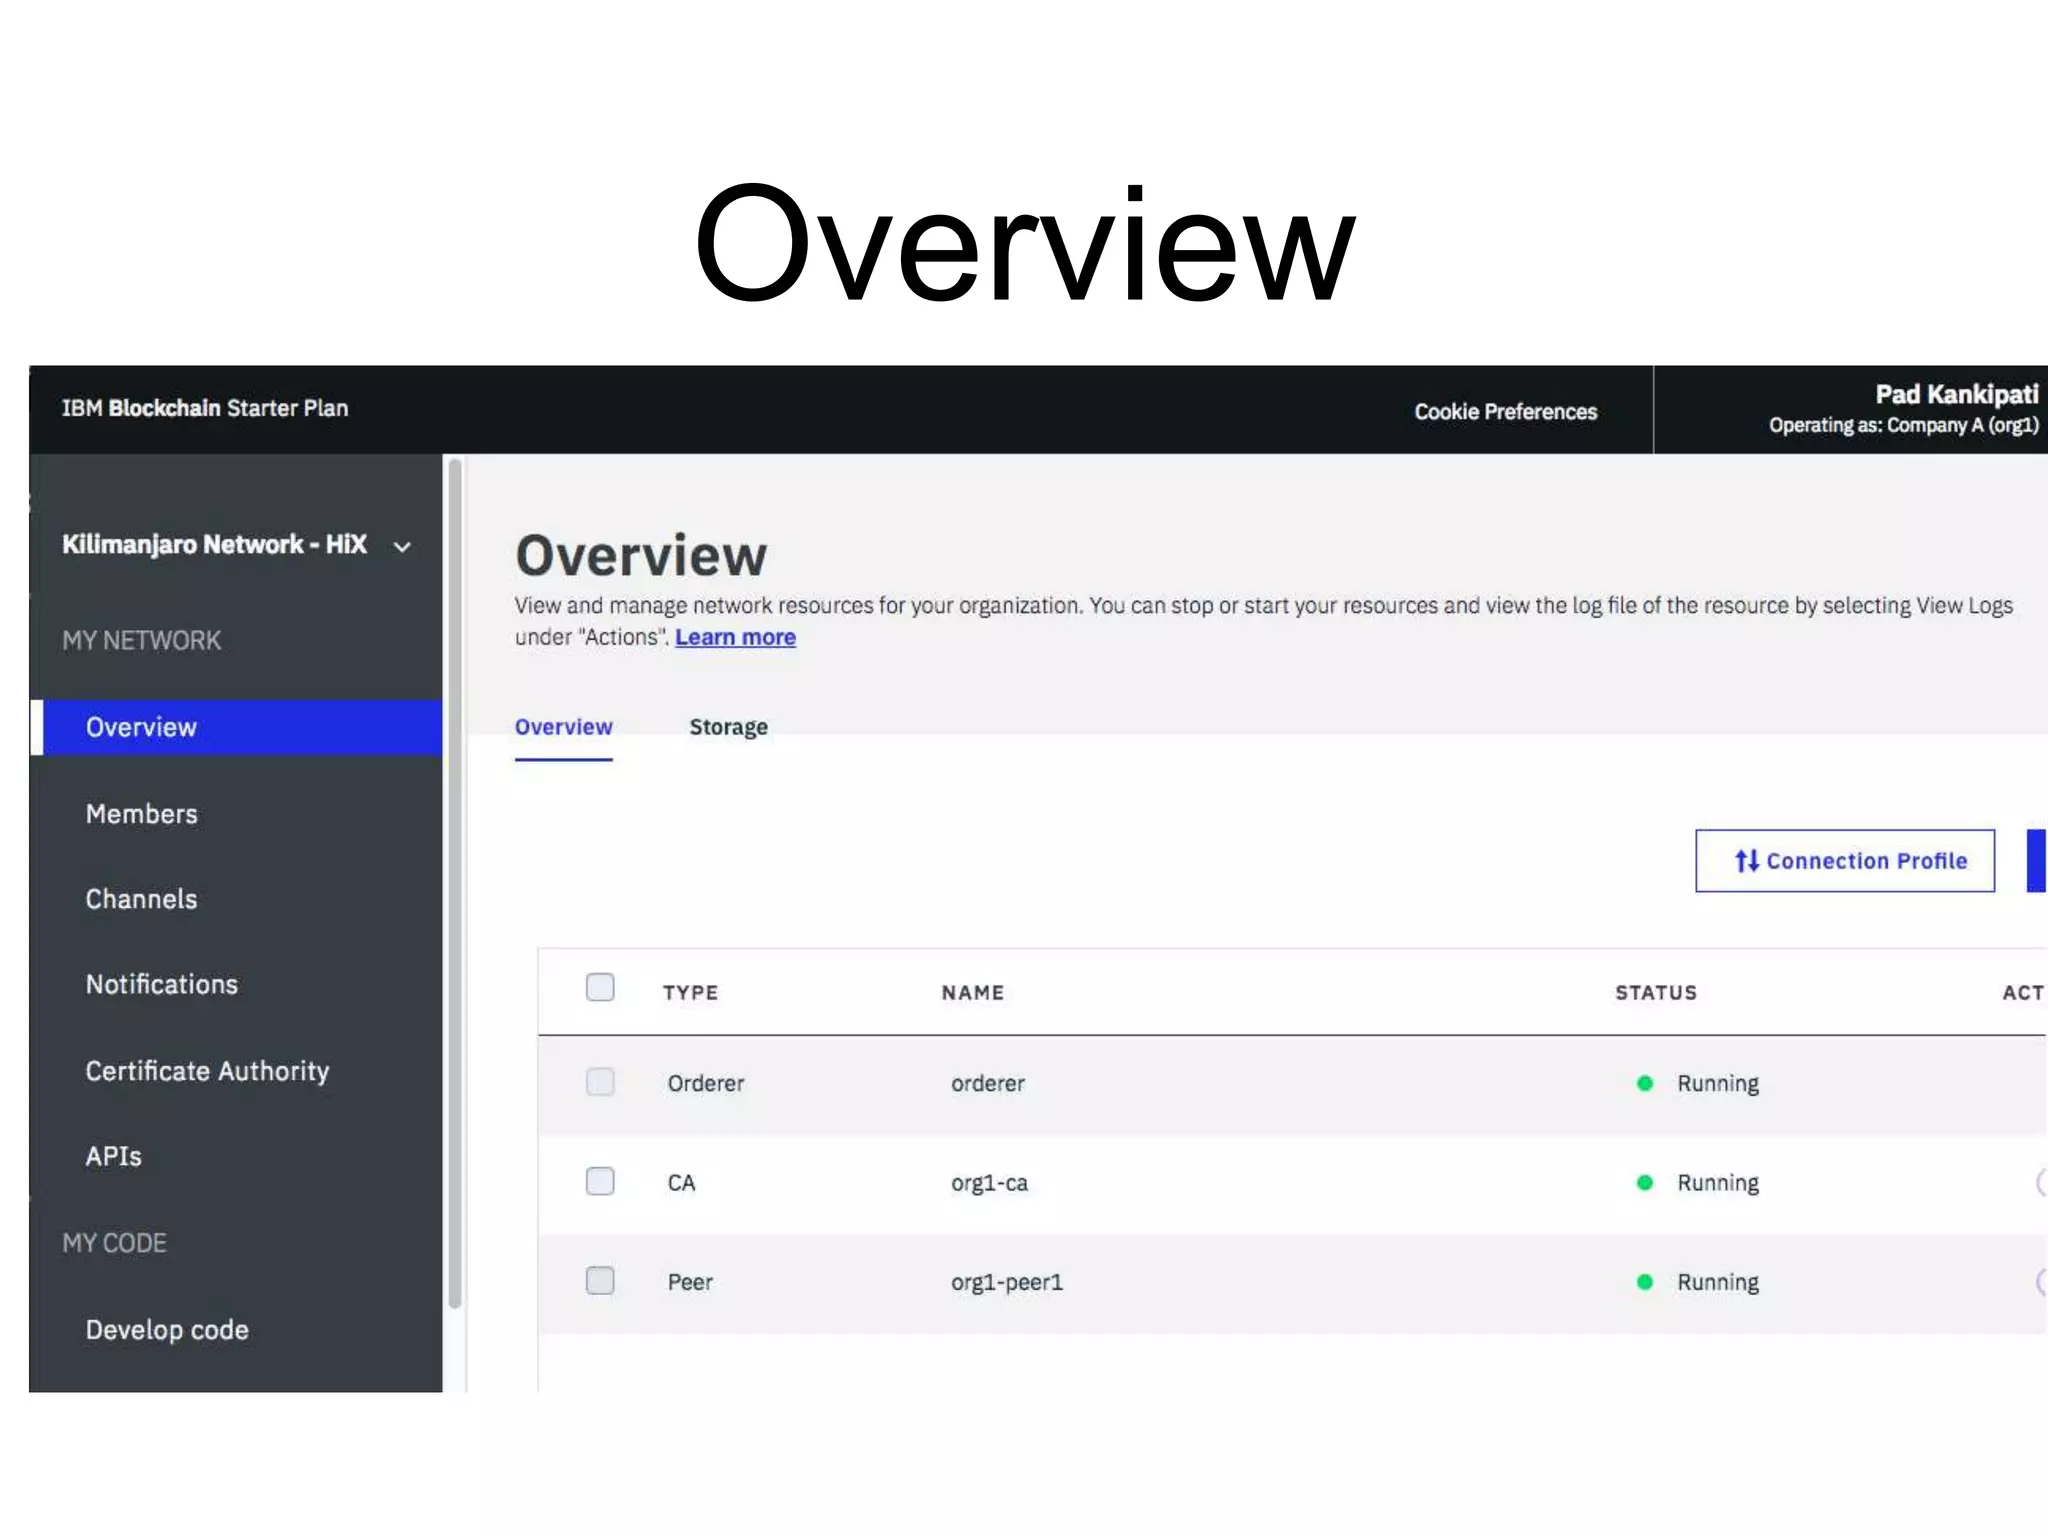Switch to the Storage tab

coord(728,727)
